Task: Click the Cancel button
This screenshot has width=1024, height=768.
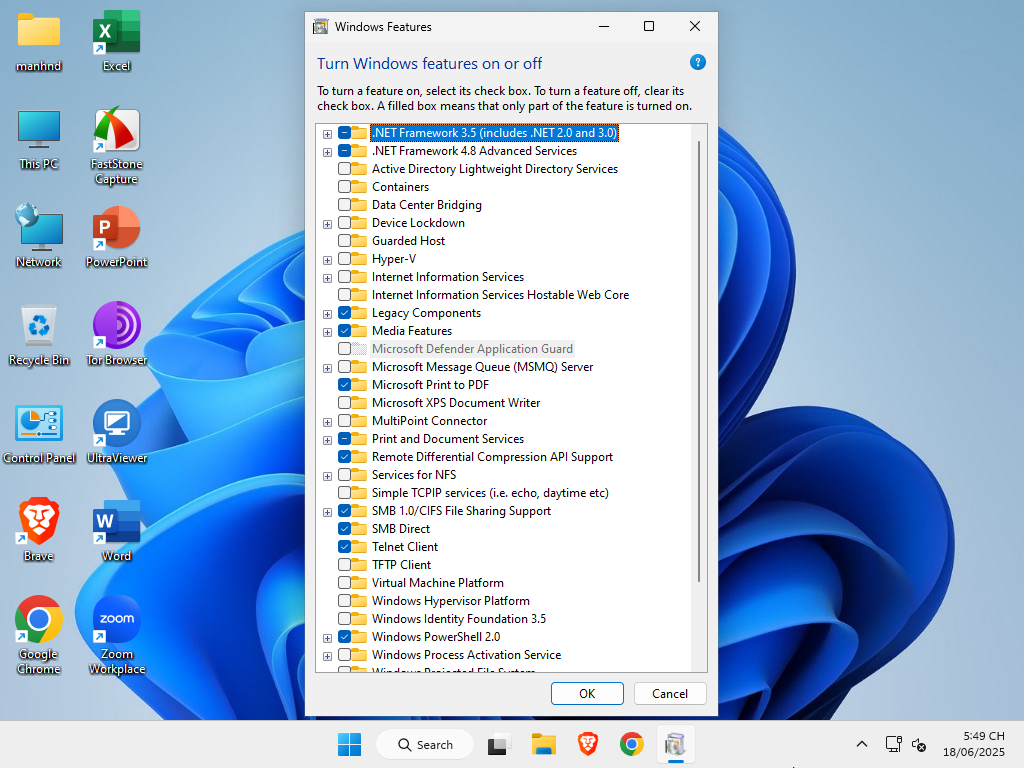Action: tap(669, 693)
